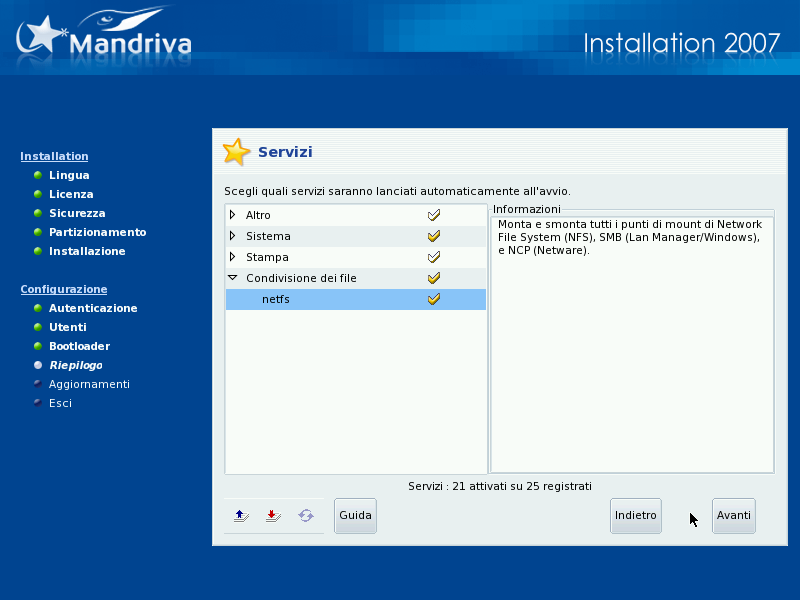Viewport: 800px width, 600px height.
Task: Expand the Sistema tree node
Action: tap(233, 236)
